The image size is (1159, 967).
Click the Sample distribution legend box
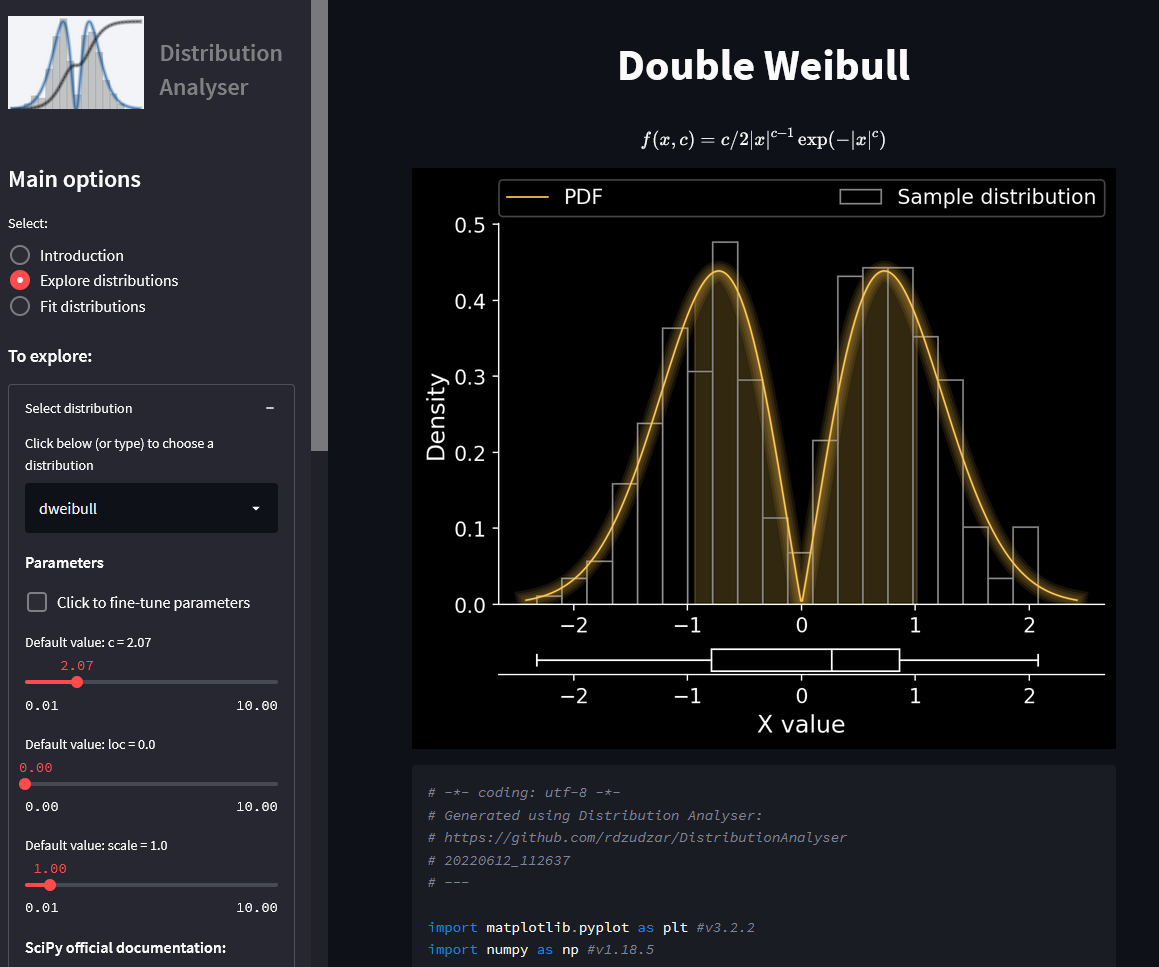860,197
